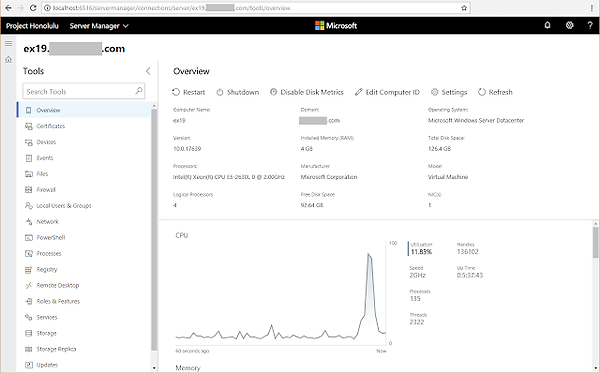Reload the browser page
This screenshot has height=373, width=600.
[33, 8]
